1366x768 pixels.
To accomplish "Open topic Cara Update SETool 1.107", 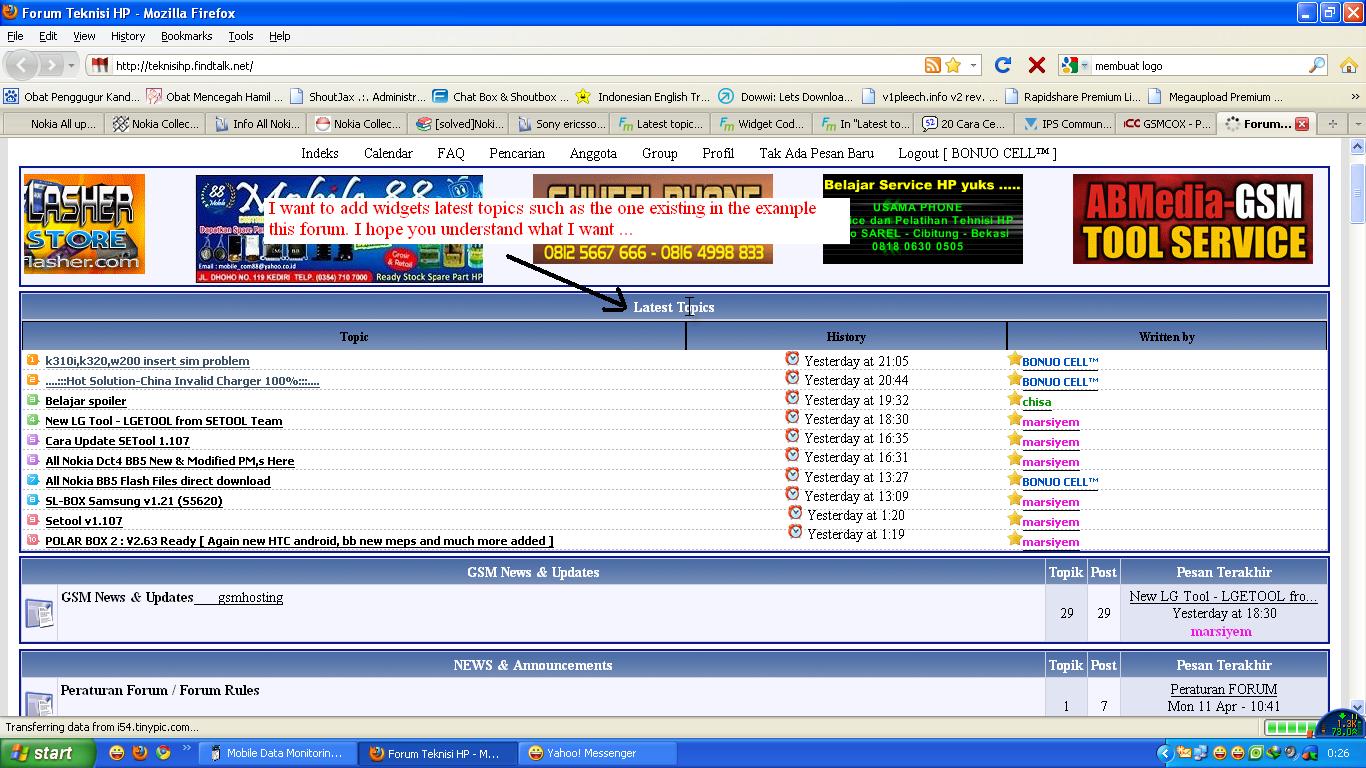I will [117, 441].
